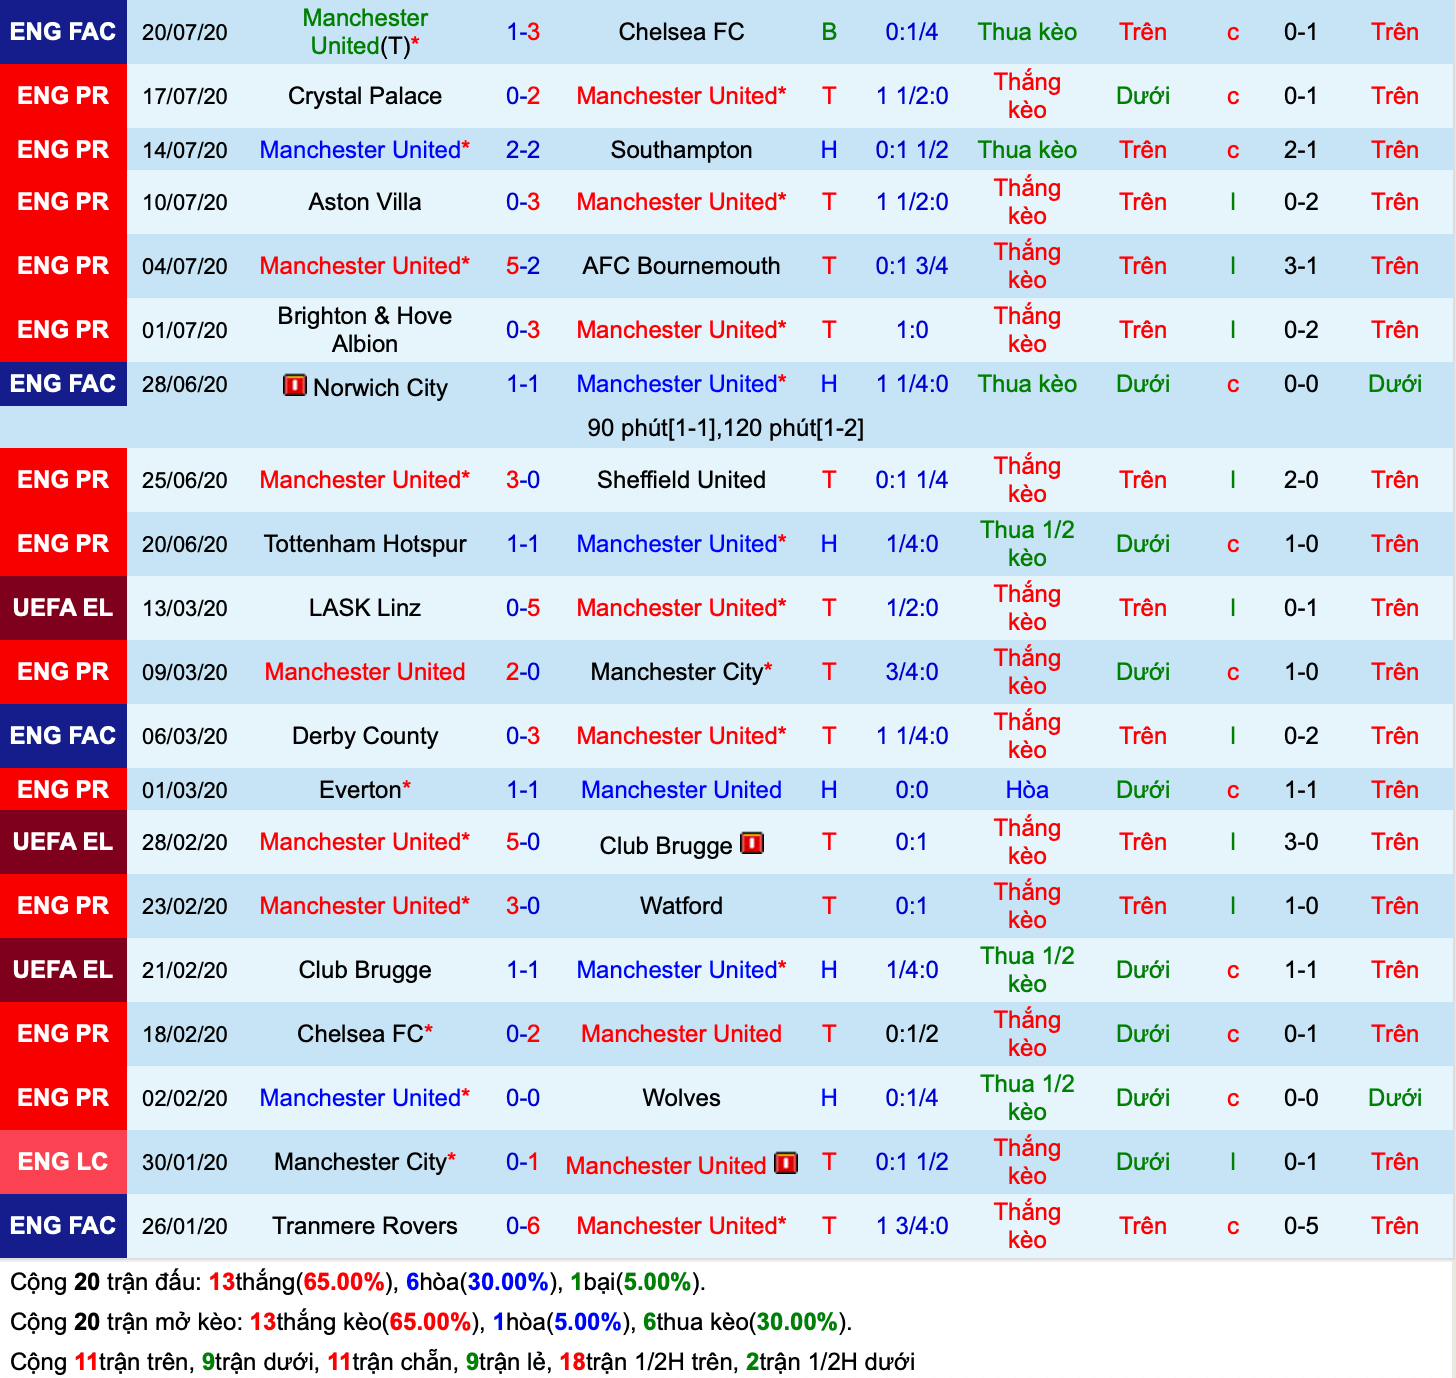Click the "Hòa" result in the Everton row

[1027, 790]
